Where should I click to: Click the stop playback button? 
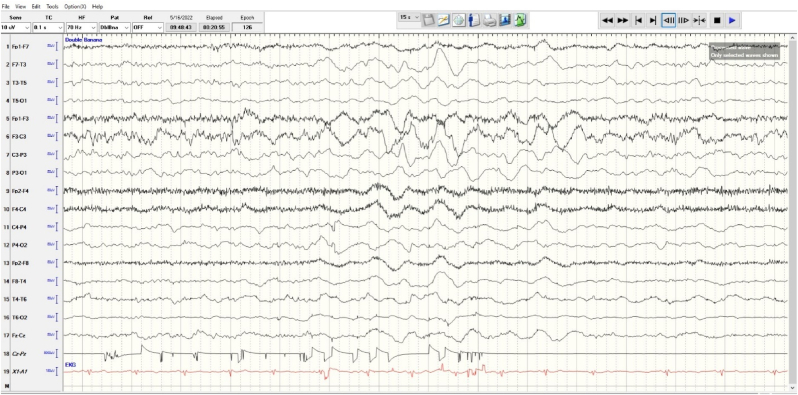point(717,20)
